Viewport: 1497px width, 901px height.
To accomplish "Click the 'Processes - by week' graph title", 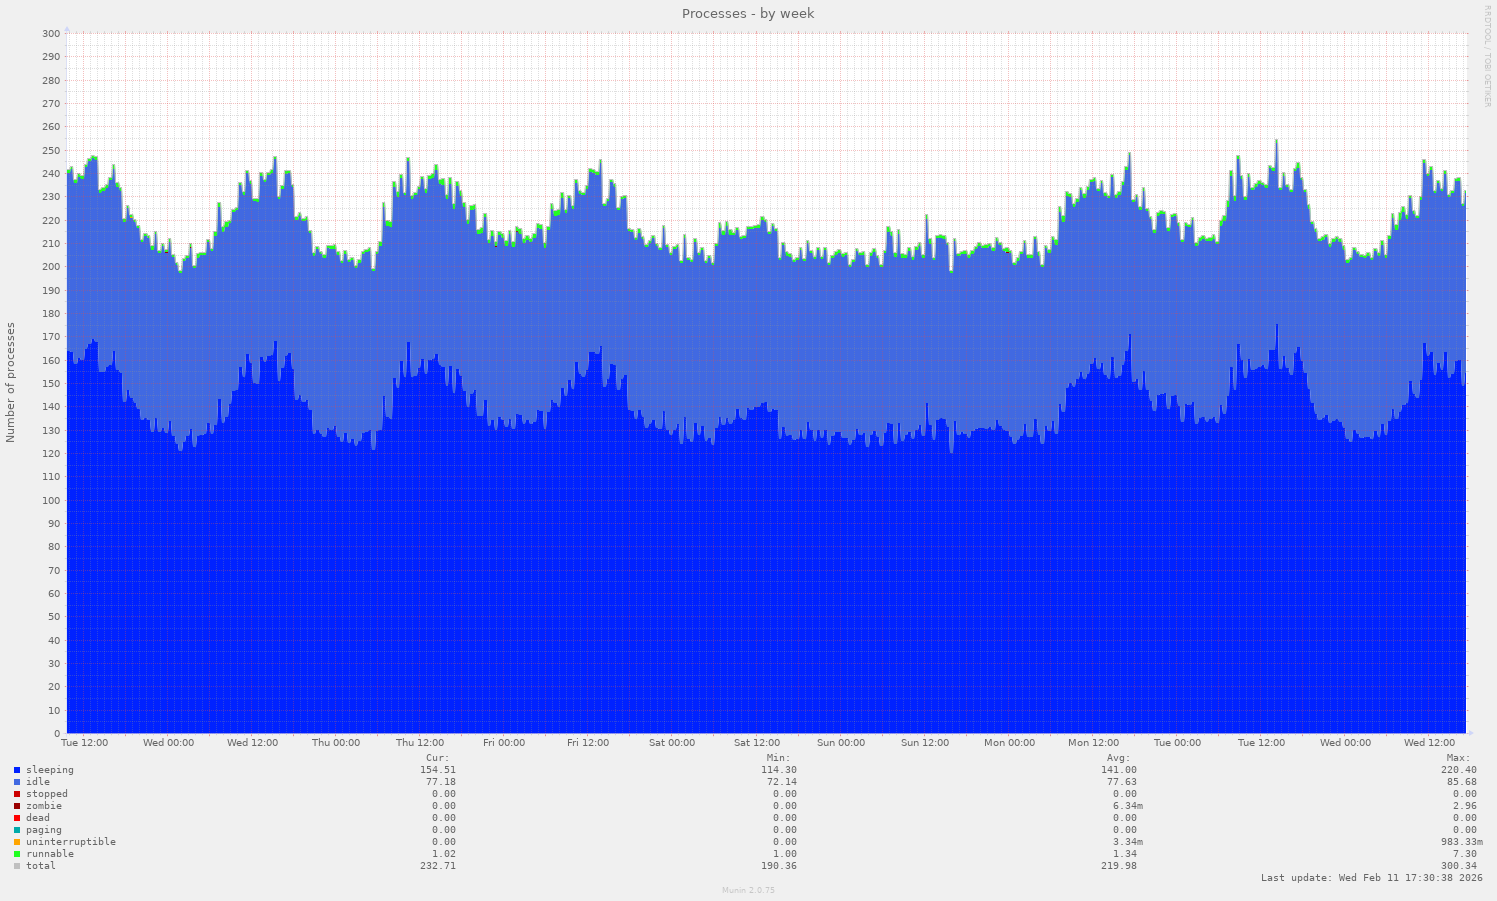I will (748, 14).
